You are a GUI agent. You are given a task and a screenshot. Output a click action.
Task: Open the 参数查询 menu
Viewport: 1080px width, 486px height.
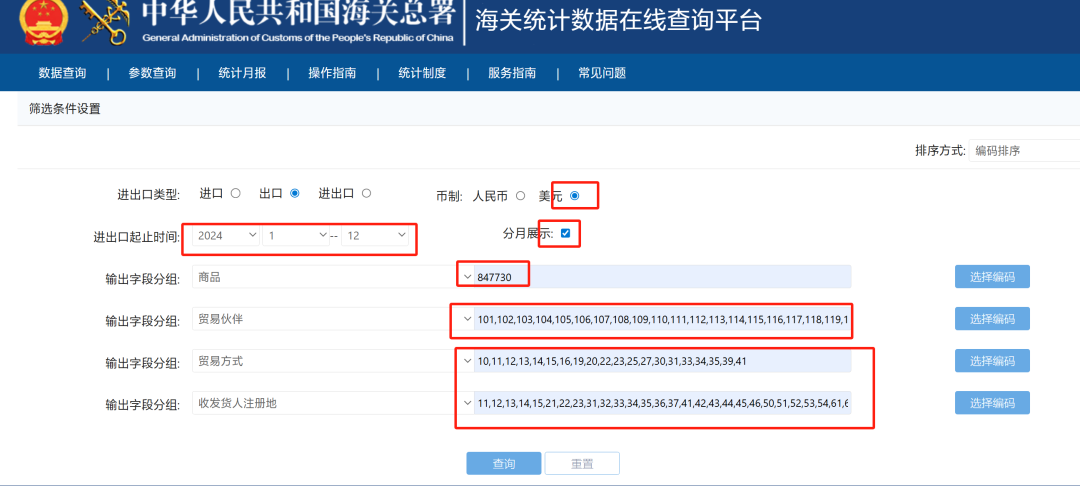point(152,73)
